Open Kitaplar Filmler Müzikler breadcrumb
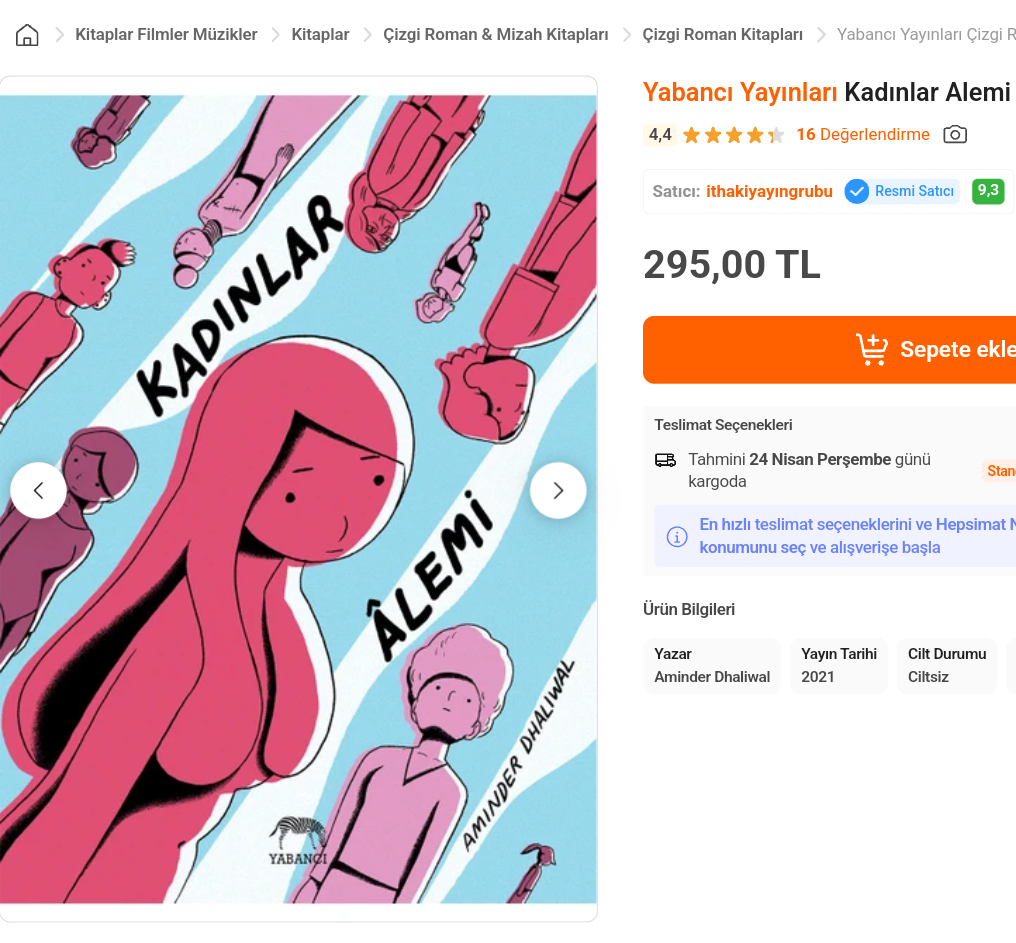Image resolution: width=1016 pixels, height=943 pixels. (166, 34)
